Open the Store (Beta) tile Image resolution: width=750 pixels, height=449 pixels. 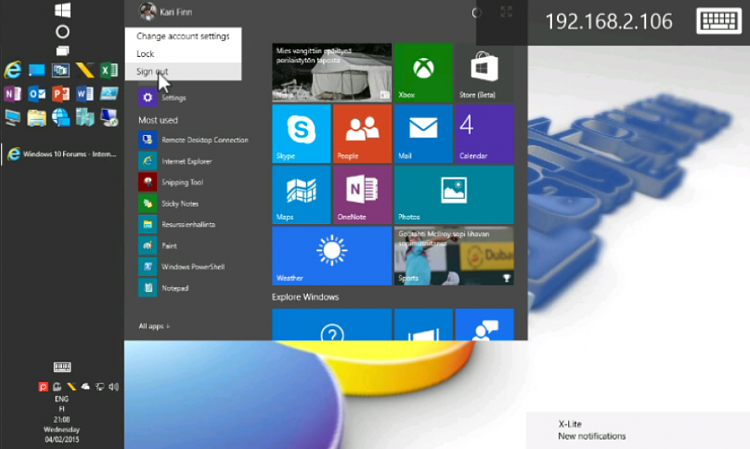coord(485,73)
